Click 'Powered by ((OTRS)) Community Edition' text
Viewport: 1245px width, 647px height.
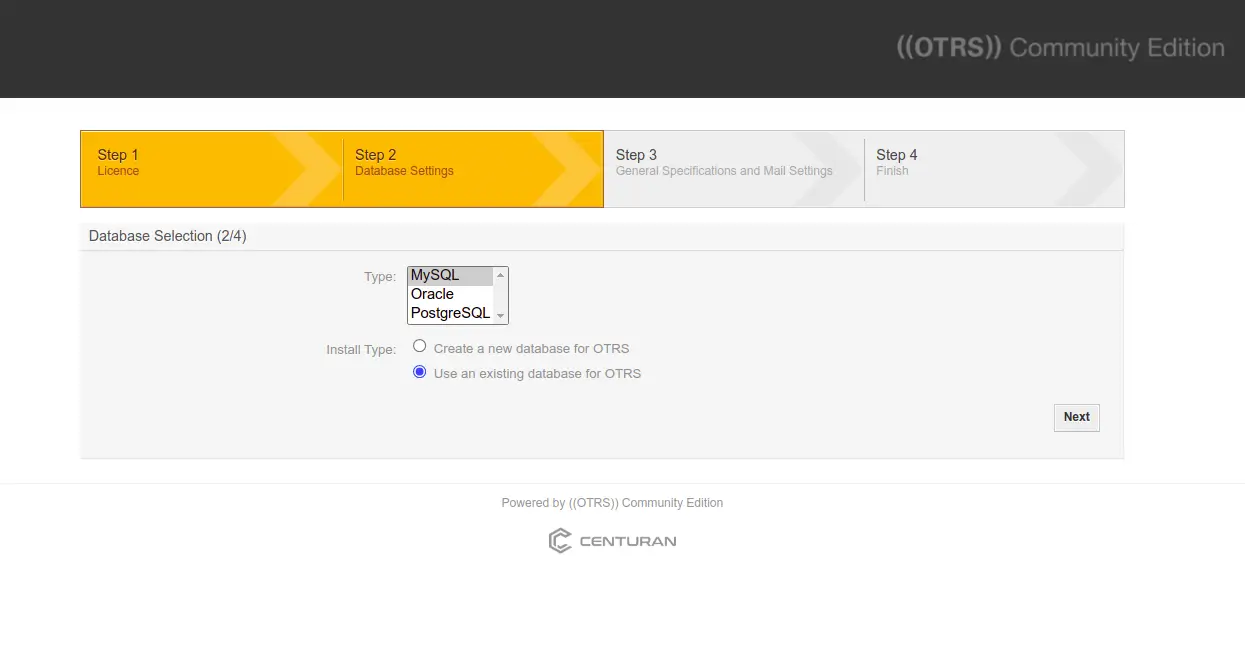click(x=612, y=503)
